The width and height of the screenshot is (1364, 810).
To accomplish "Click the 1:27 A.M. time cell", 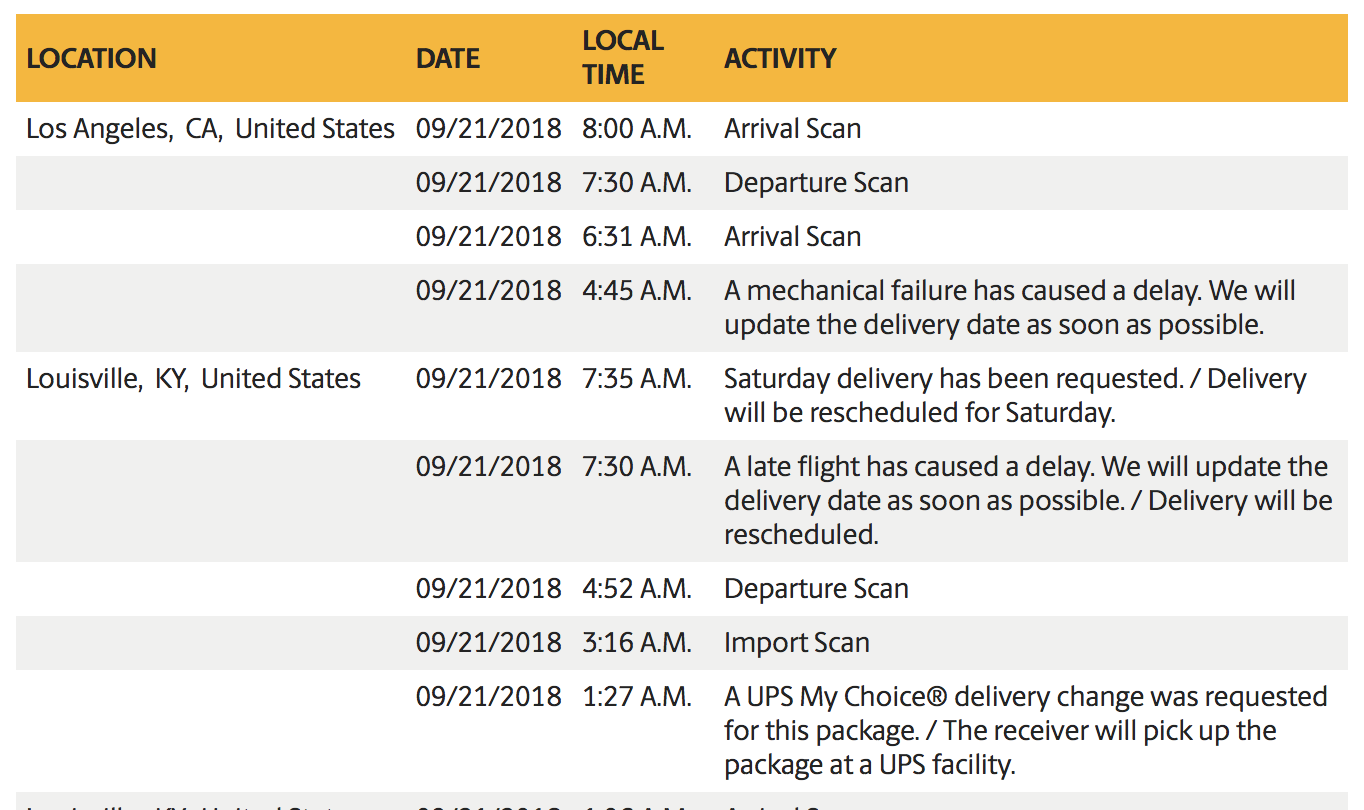I will [637, 697].
